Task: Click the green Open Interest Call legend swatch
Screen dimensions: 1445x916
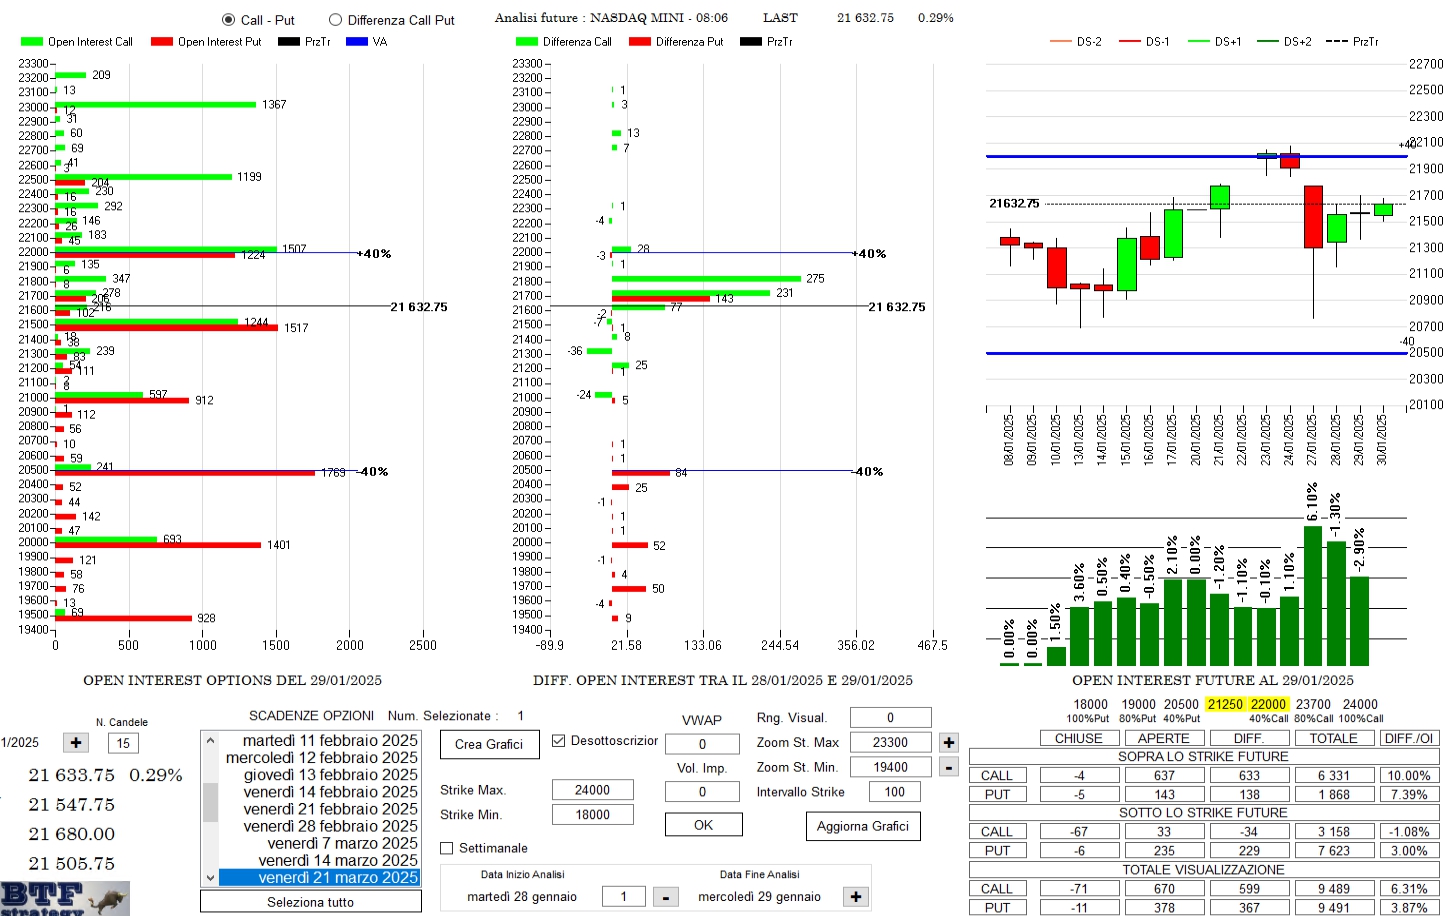Action: coord(32,42)
